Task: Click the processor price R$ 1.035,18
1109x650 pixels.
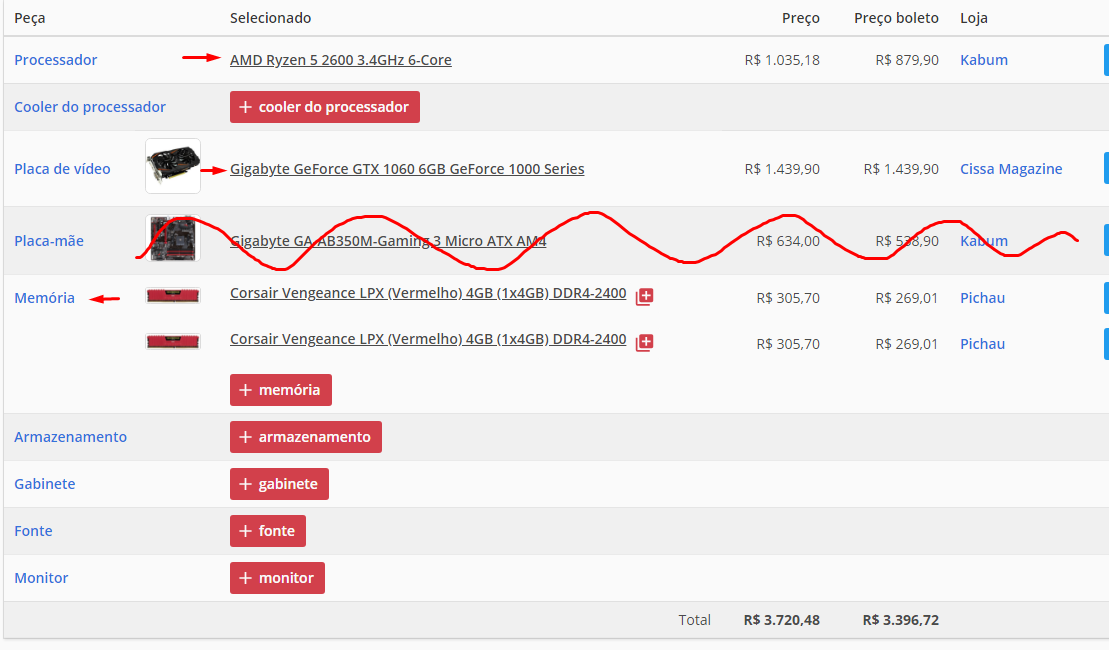Action: click(782, 60)
